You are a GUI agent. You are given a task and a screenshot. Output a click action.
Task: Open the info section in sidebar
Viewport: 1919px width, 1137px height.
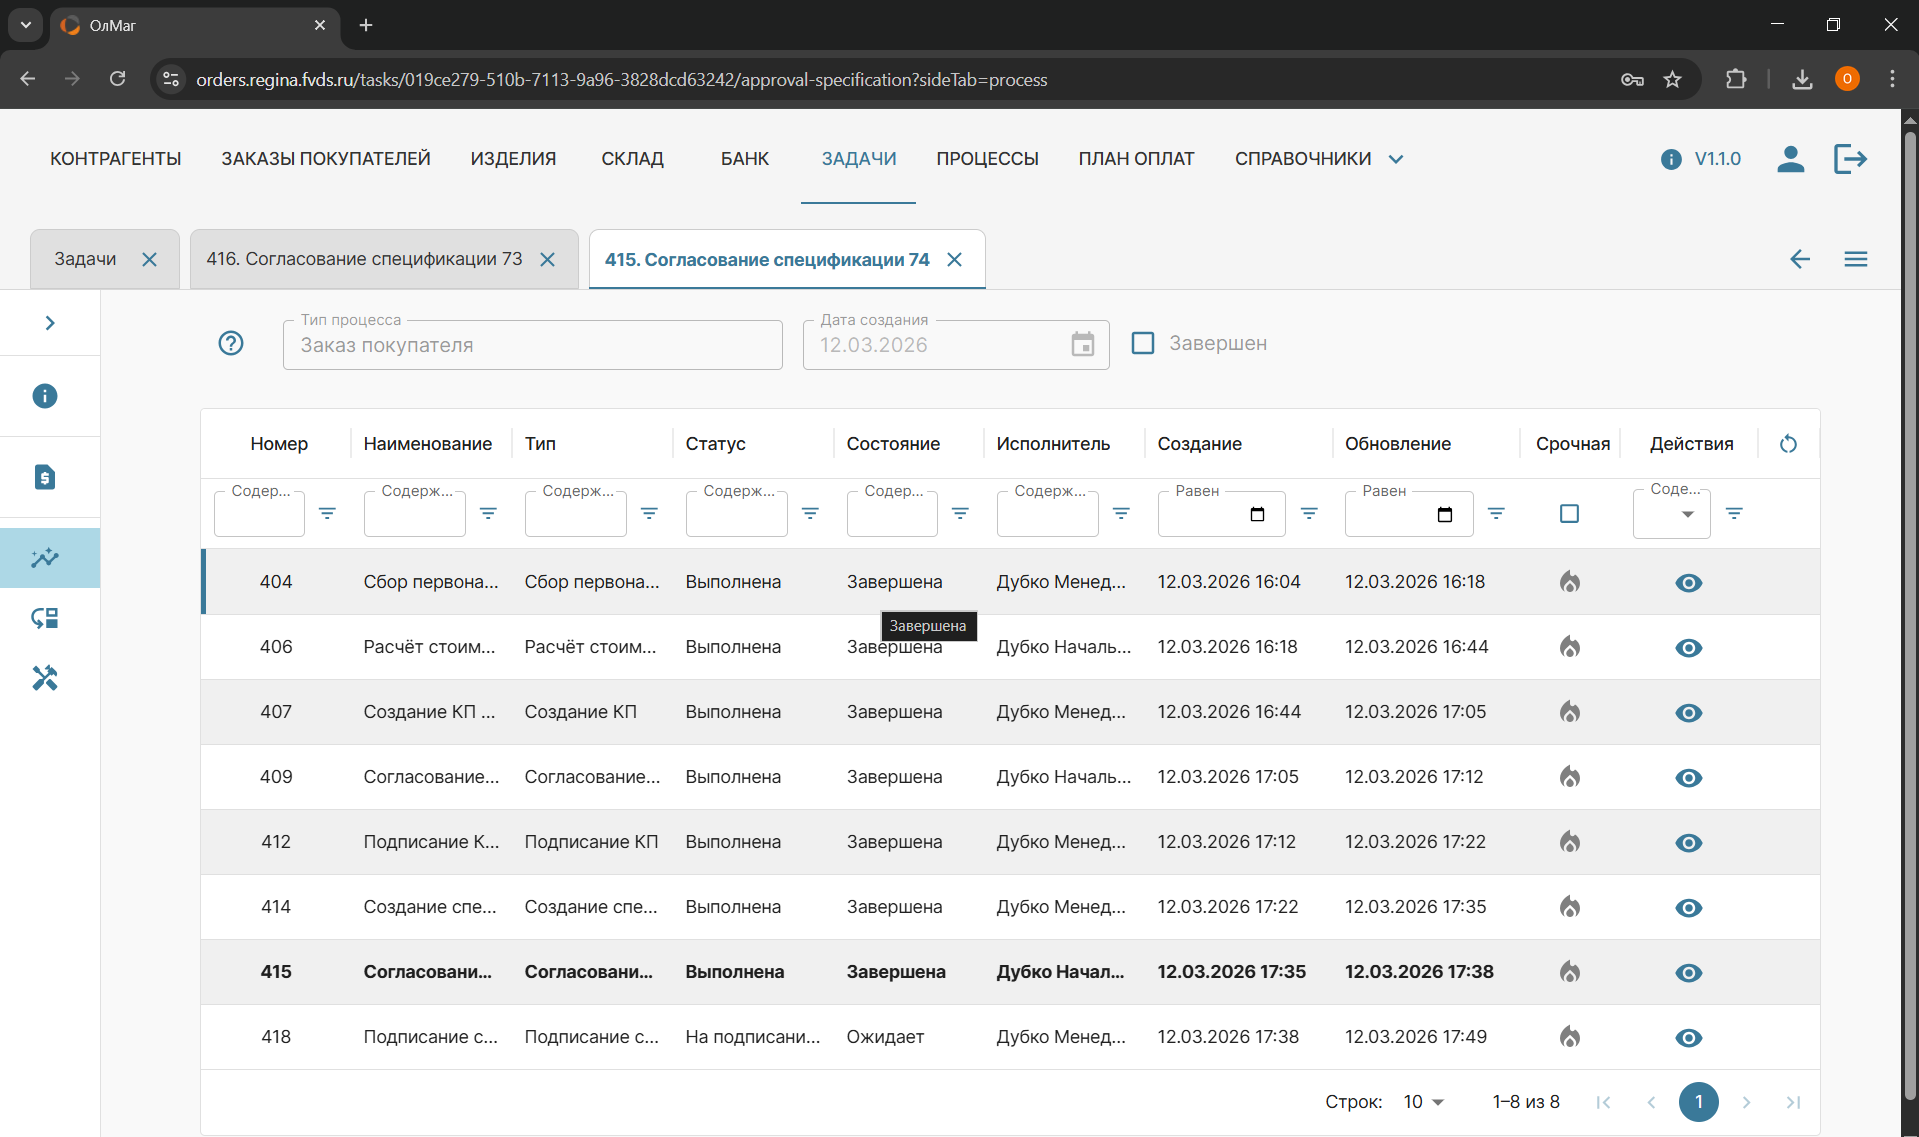(x=45, y=396)
